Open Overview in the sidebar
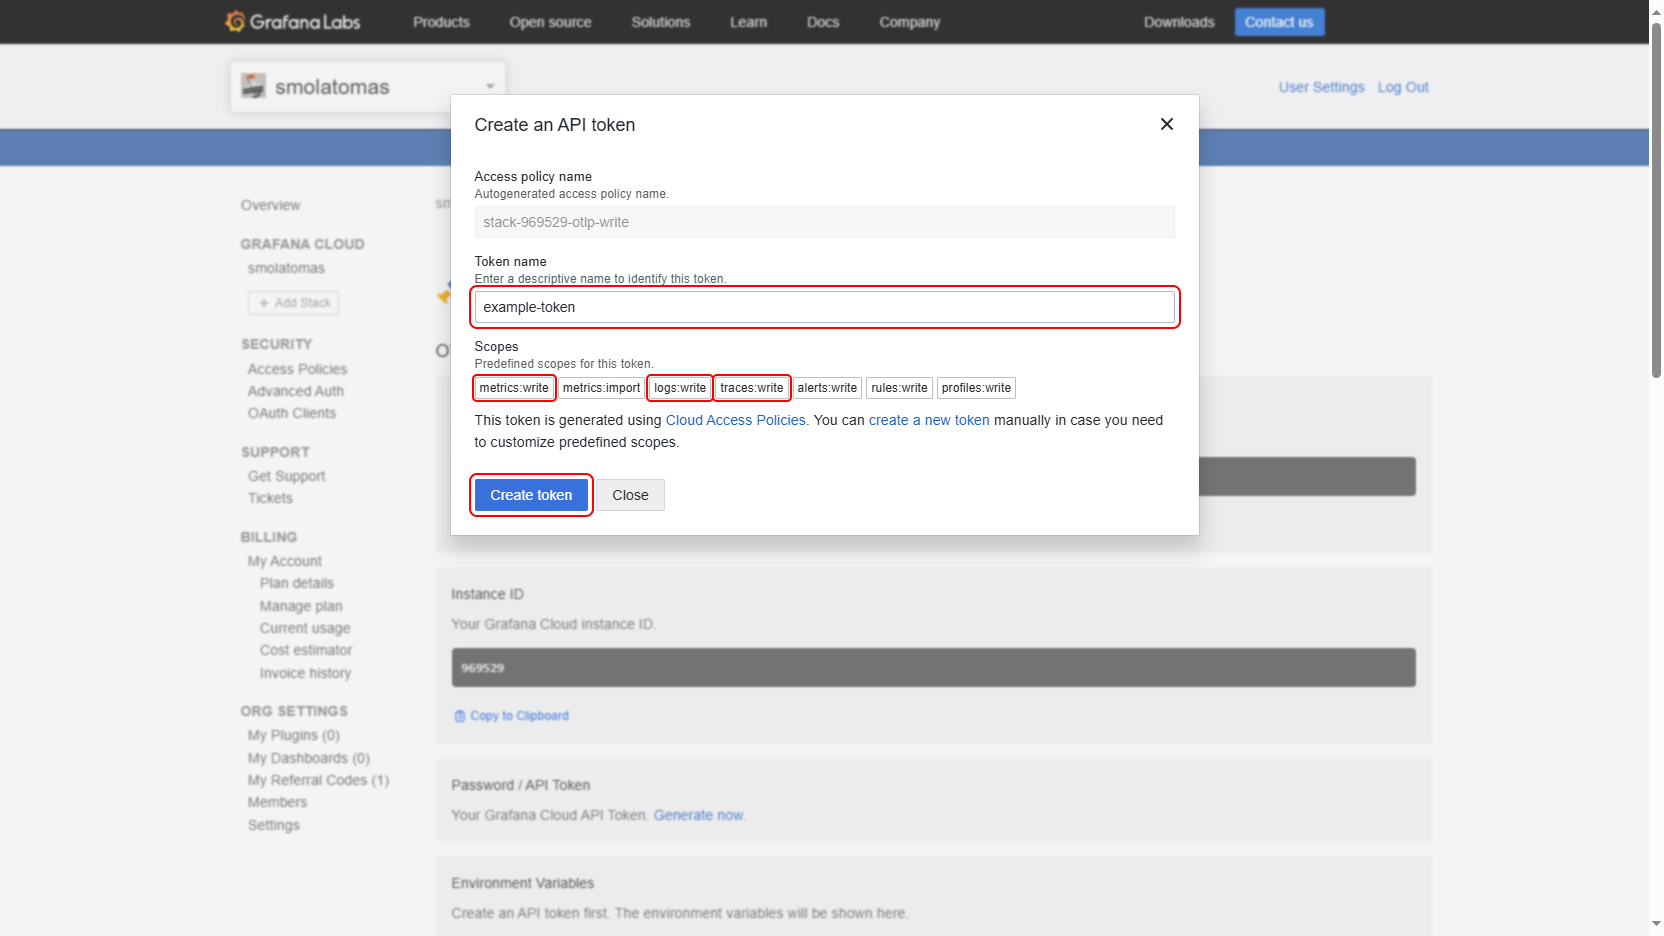The image size is (1664, 936). pos(270,205)
